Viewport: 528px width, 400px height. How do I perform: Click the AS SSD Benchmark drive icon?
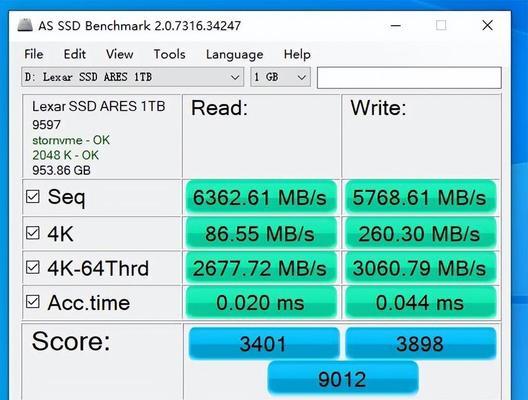(25, 25)
